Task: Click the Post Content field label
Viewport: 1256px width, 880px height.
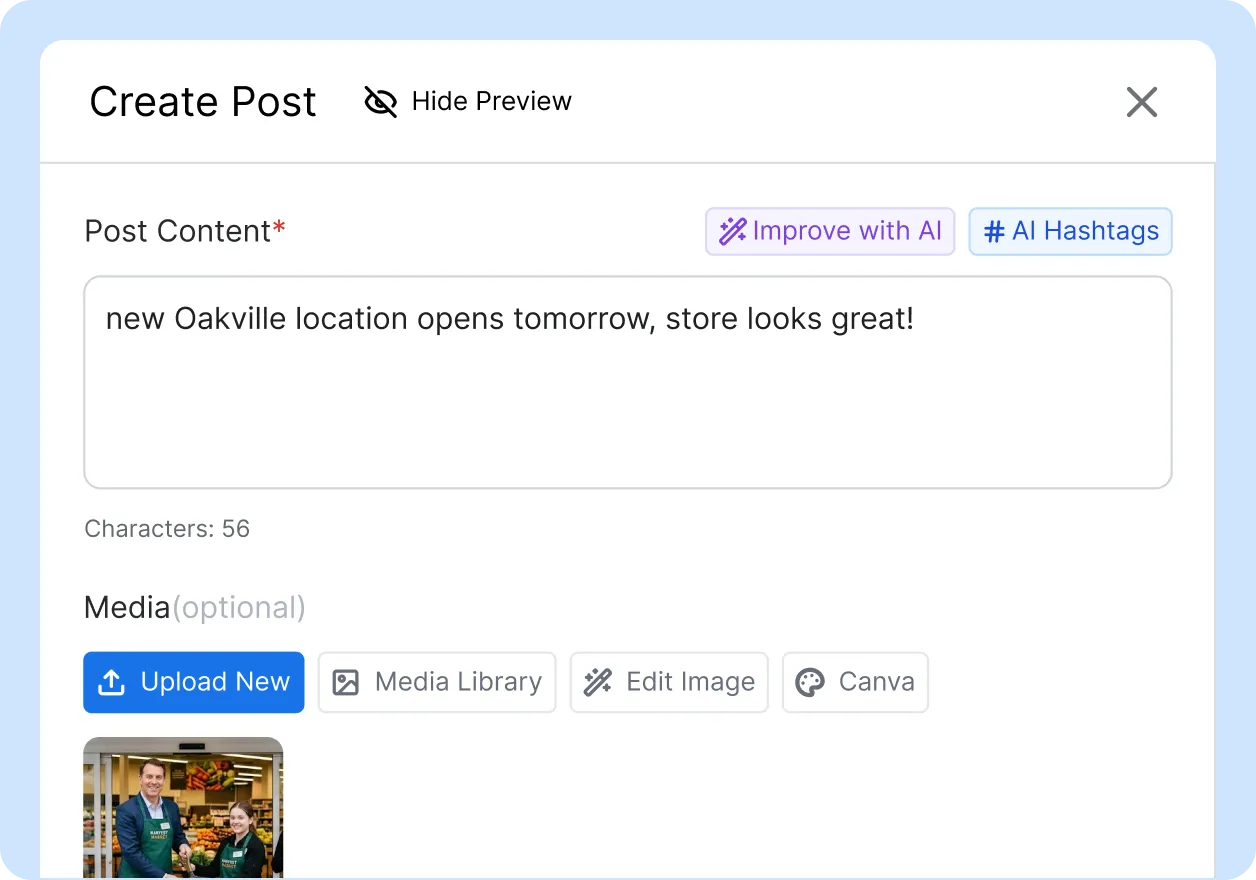Action: coord(178,231)
